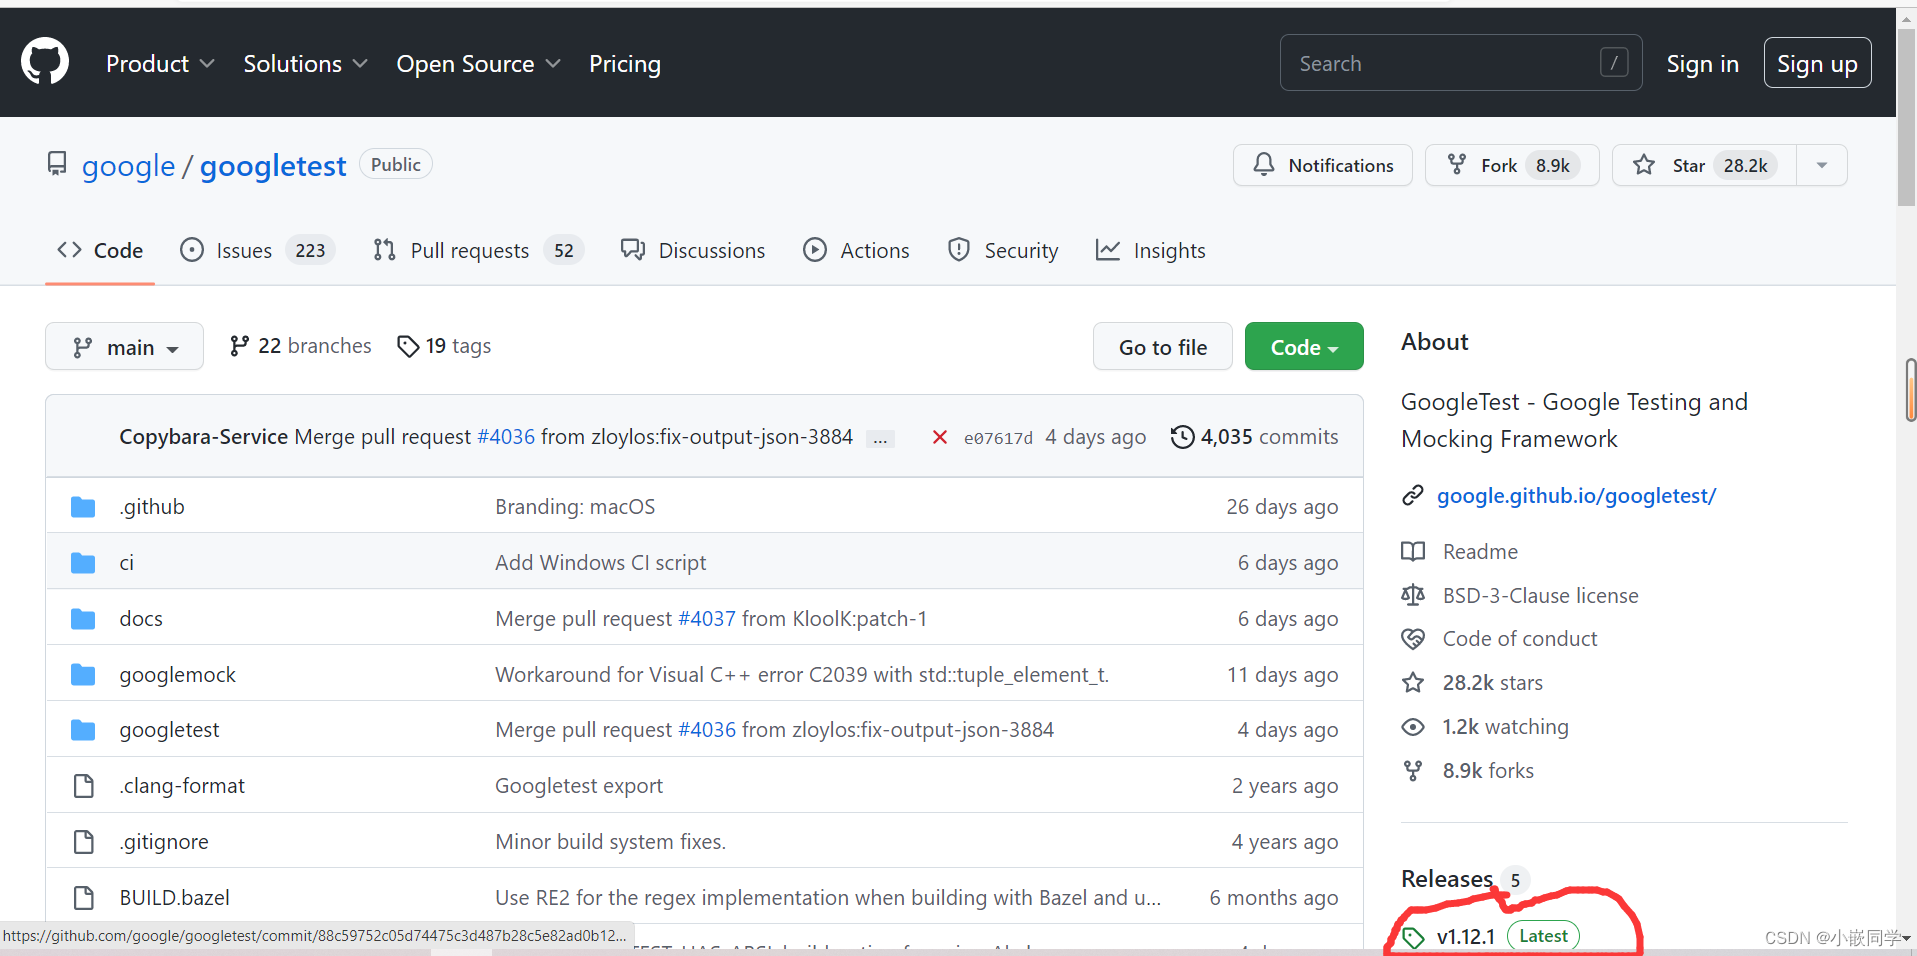
Task: Expand the Open Source menu
Action: click(478, 64)
